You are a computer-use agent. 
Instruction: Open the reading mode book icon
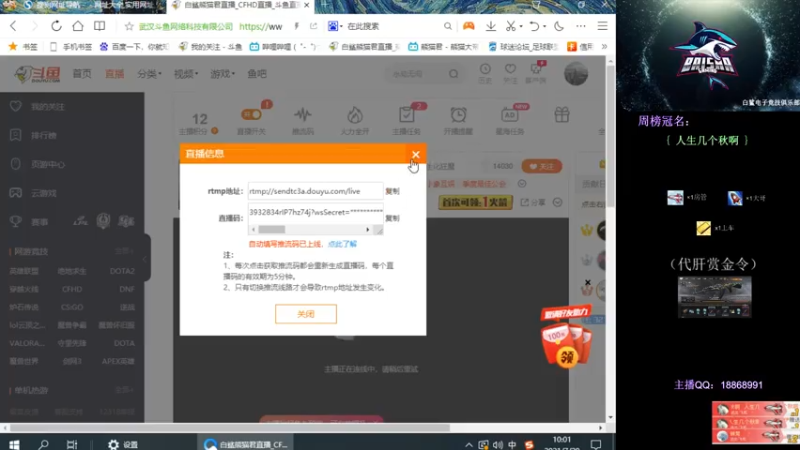(99, 26)
